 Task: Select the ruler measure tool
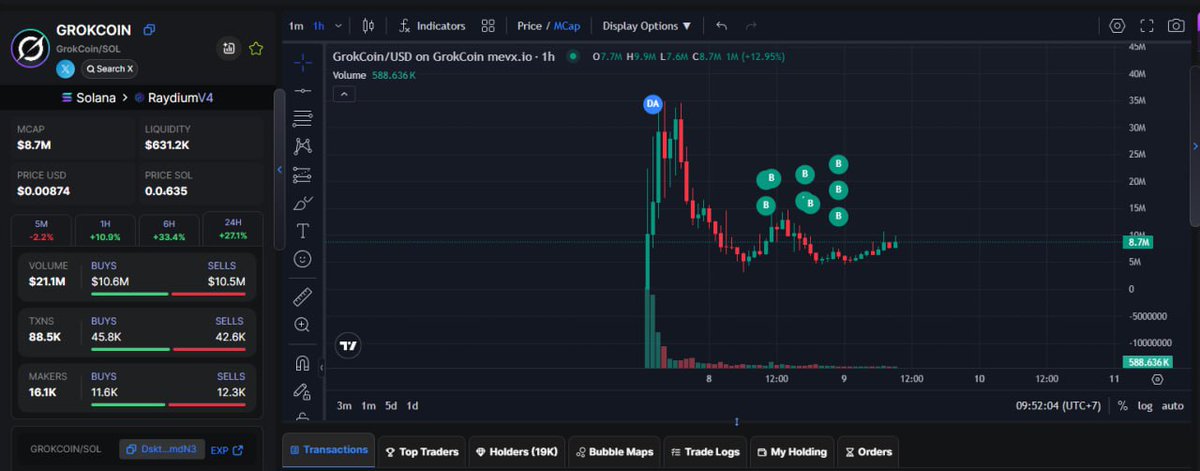point(303,297)
